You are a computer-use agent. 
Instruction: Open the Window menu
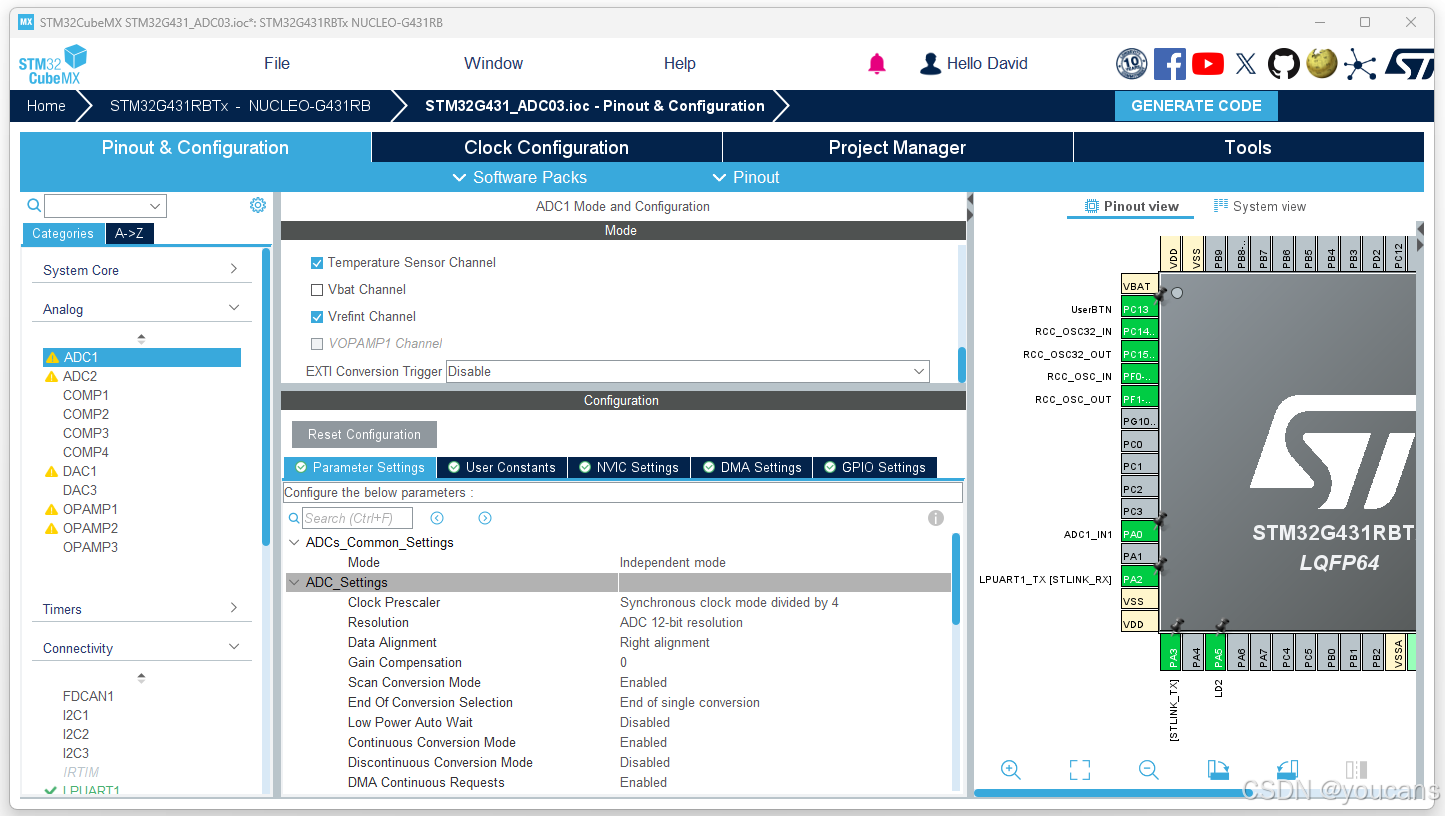[493, 63]
